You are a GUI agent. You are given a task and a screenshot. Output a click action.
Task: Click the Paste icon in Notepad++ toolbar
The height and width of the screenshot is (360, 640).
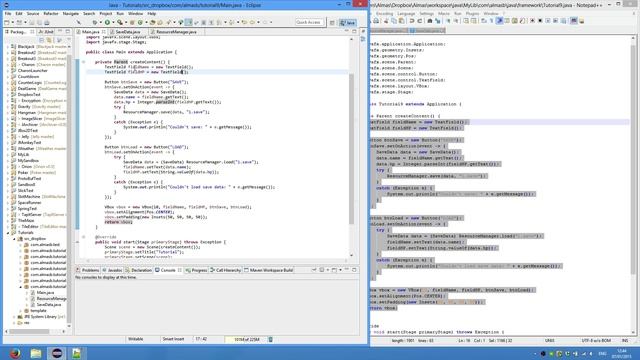(x=401, y=21)
